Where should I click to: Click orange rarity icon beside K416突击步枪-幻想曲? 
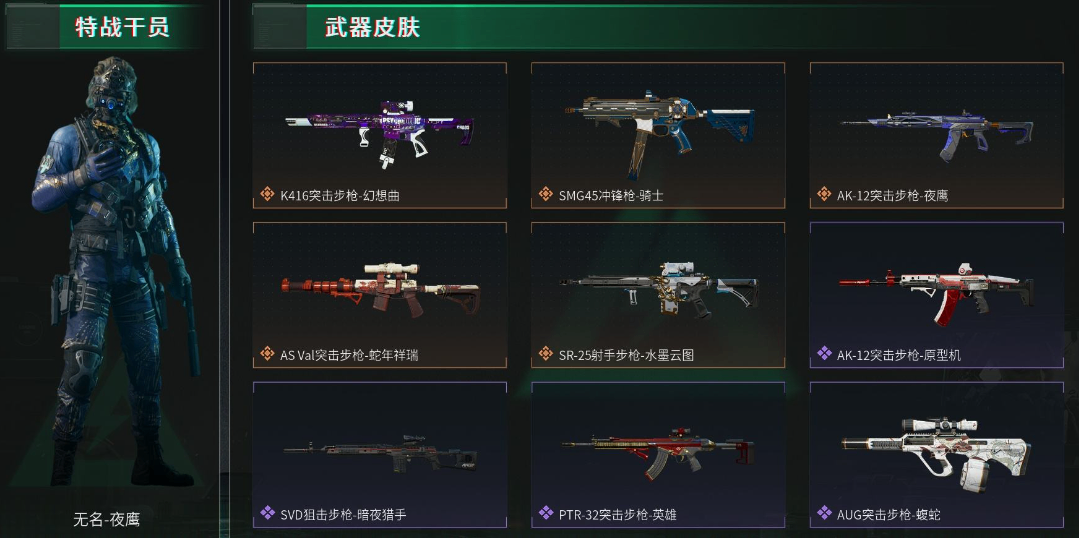point(268,195)
